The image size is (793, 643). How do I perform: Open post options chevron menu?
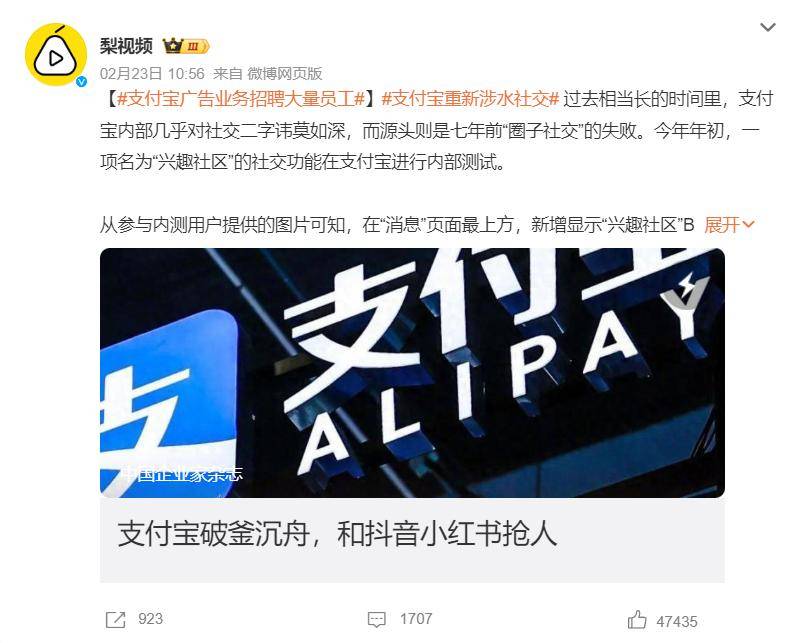click(768, 27)
